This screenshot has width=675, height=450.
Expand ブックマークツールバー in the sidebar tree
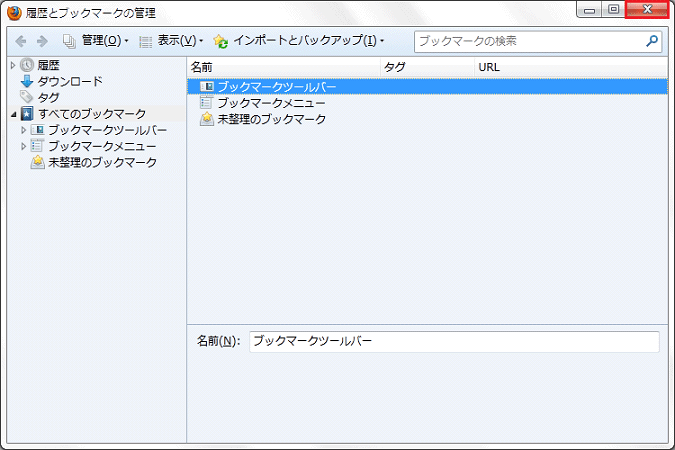pos(24,130)
